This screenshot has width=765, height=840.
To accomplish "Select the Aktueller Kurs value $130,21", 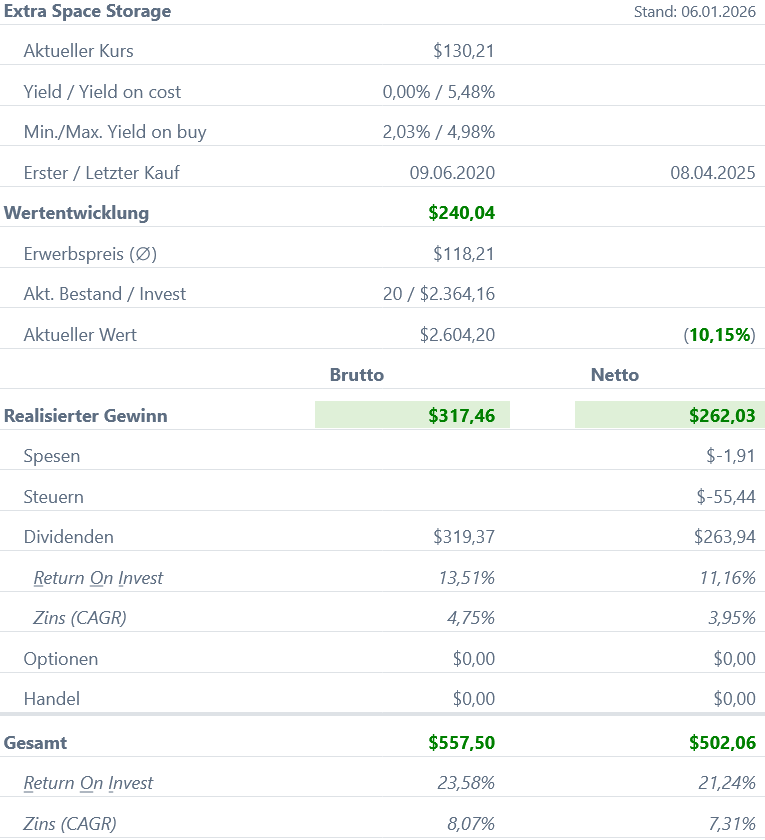I will click(463, 51).
